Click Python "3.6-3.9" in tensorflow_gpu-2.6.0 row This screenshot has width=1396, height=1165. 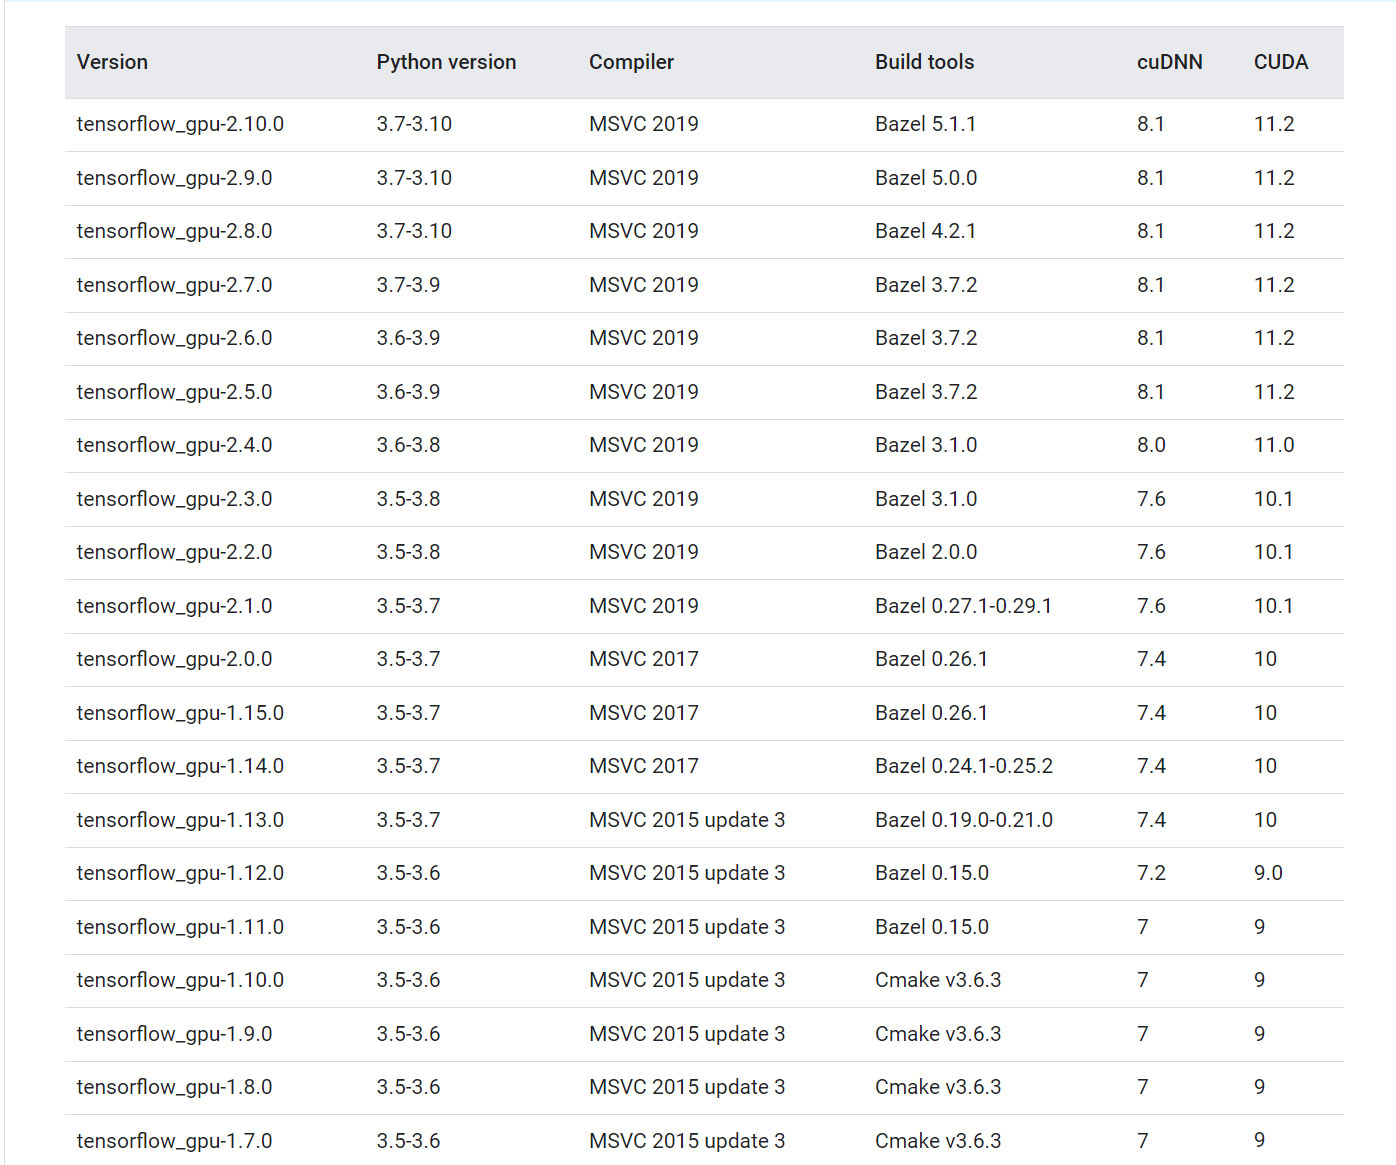pyautogui.click(x=408, y=338)
